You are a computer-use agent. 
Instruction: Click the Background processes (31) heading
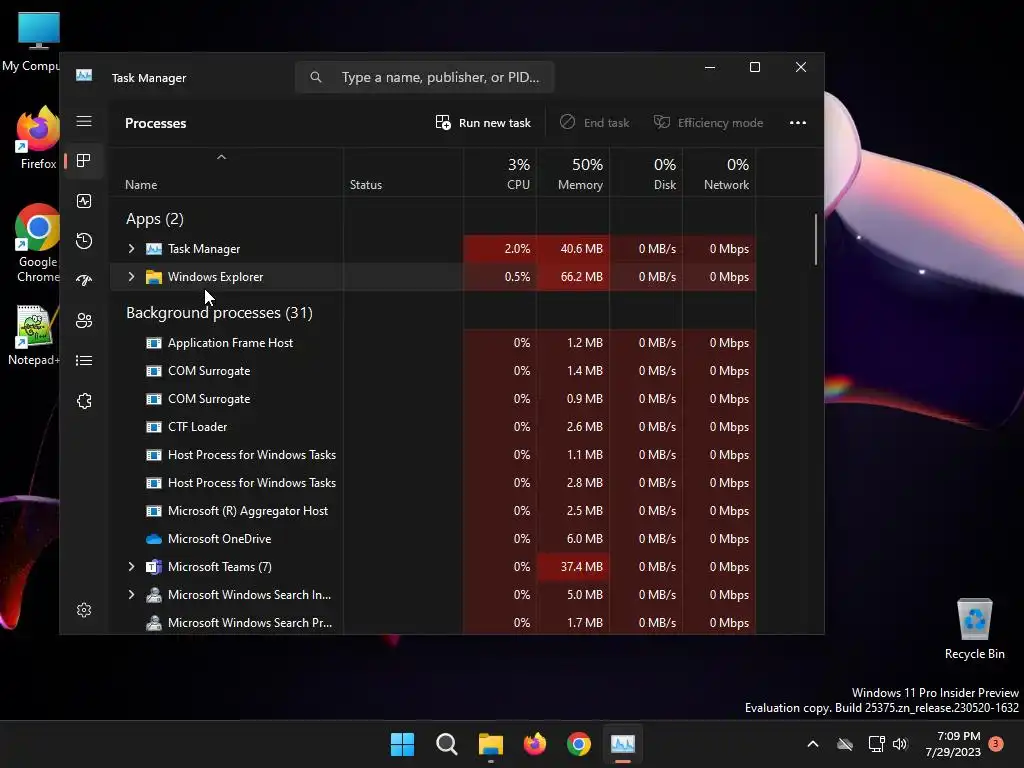click(x=219, y=313)
